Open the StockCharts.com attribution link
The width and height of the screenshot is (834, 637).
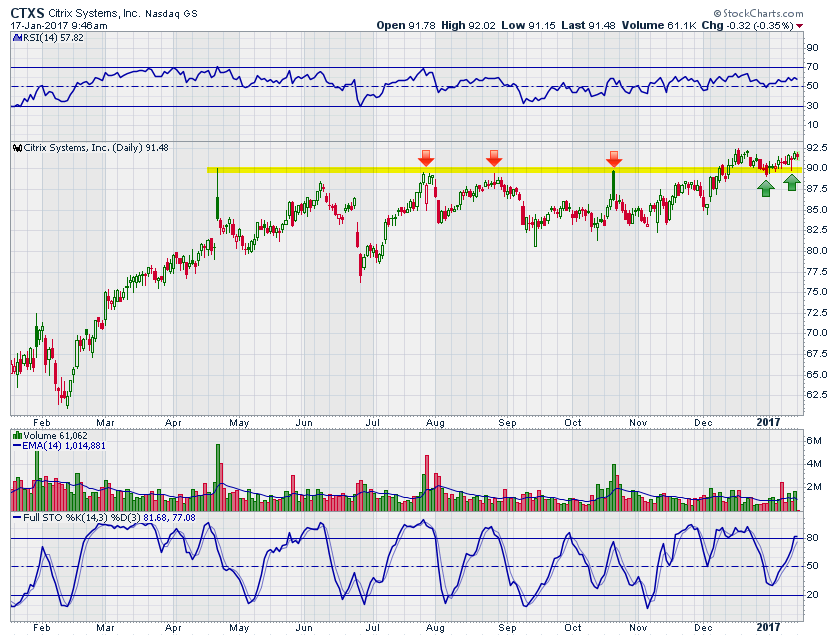(758, 13)
